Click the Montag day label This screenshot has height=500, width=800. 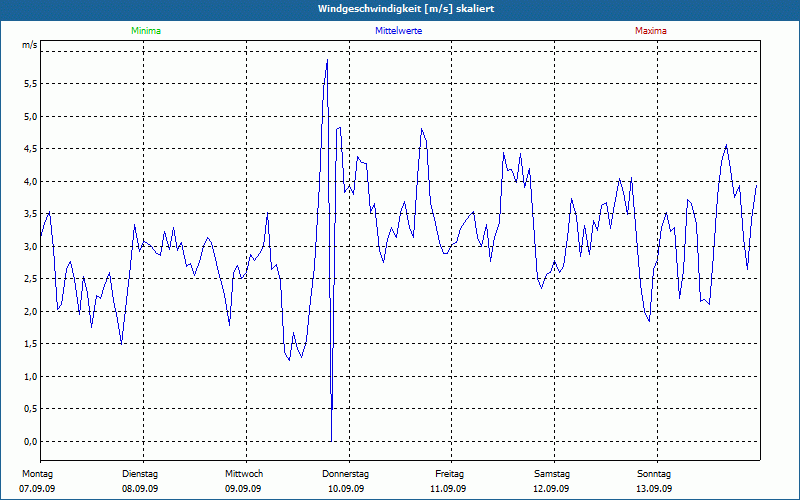37,474
